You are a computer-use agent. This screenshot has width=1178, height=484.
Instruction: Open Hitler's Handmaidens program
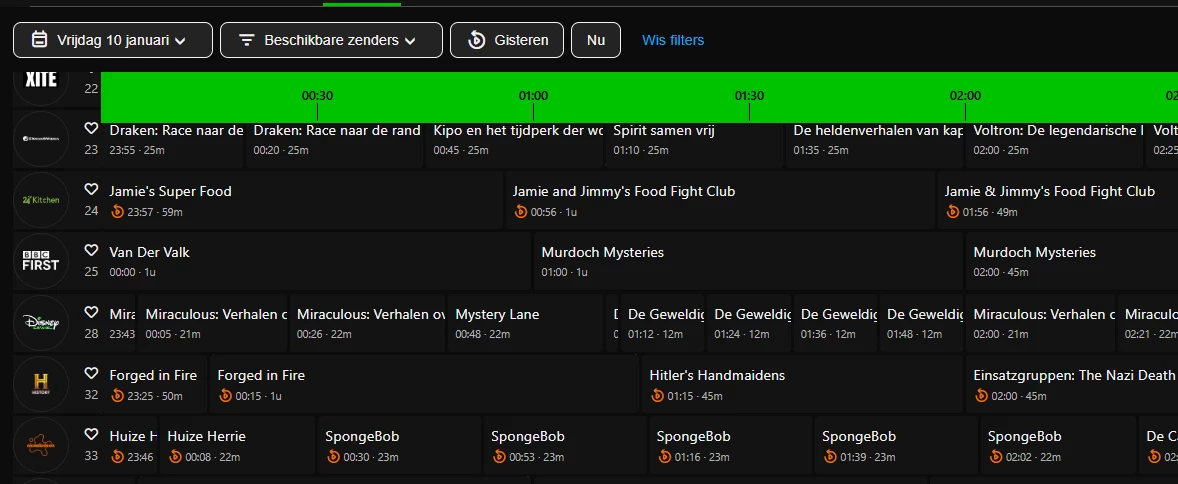[802, 384]
